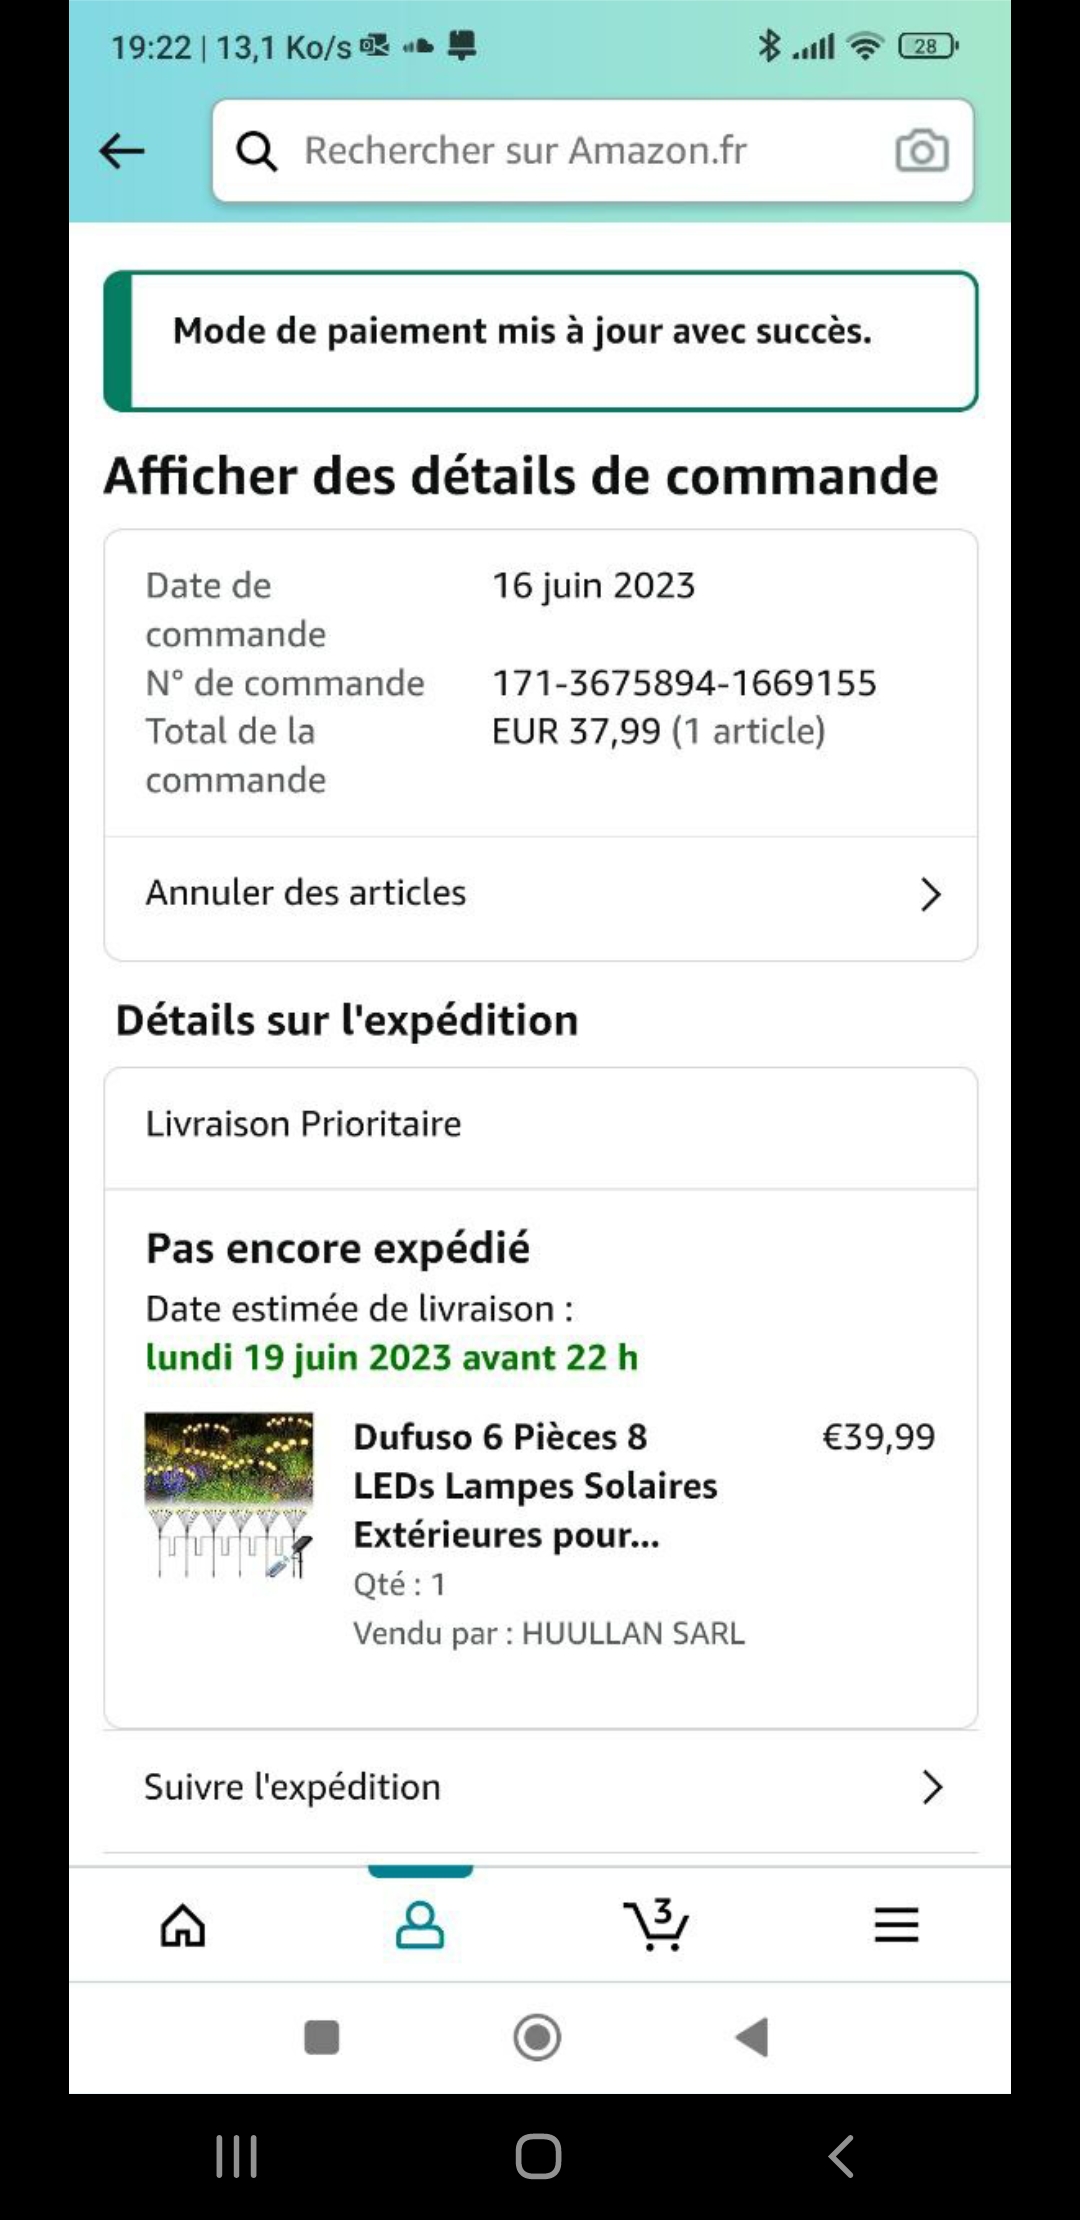Tap the inner circular record icon

(x=537, y=2037)
